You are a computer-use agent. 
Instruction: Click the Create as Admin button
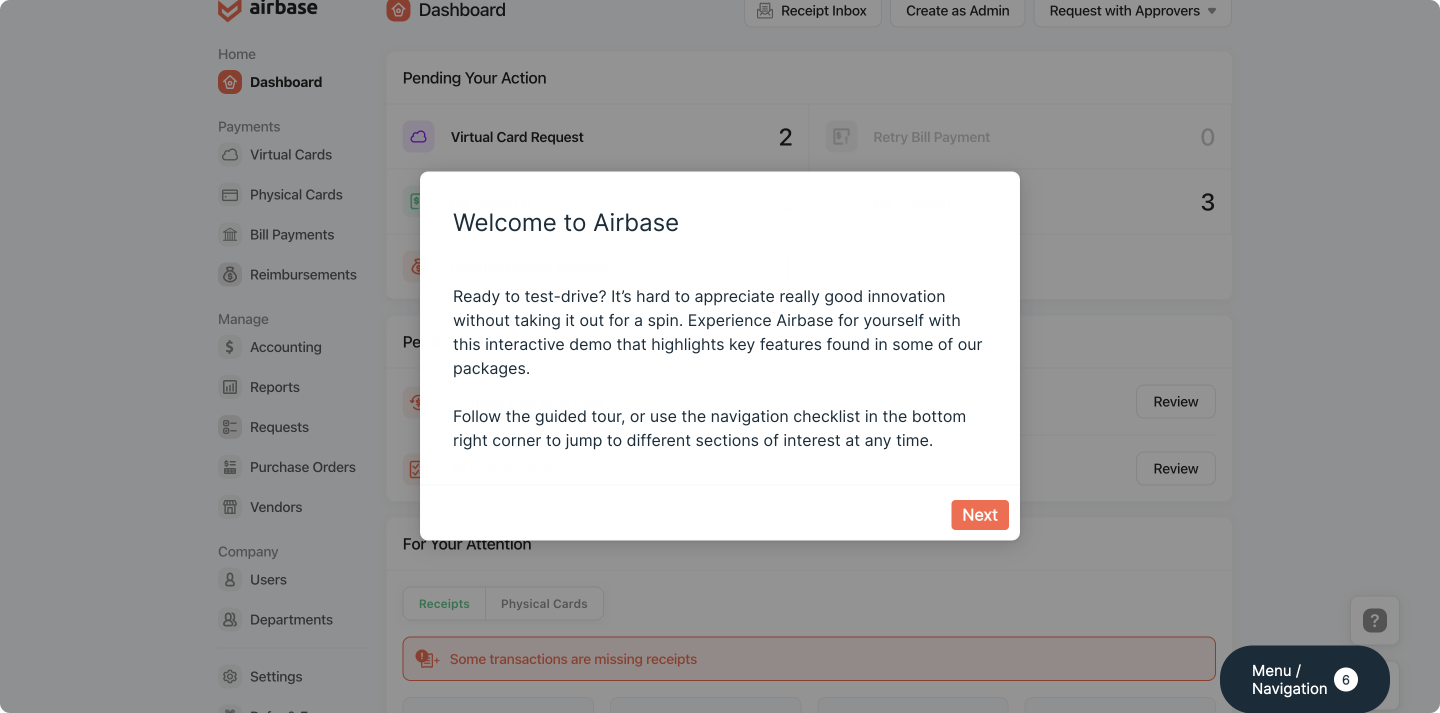(957, 11)
